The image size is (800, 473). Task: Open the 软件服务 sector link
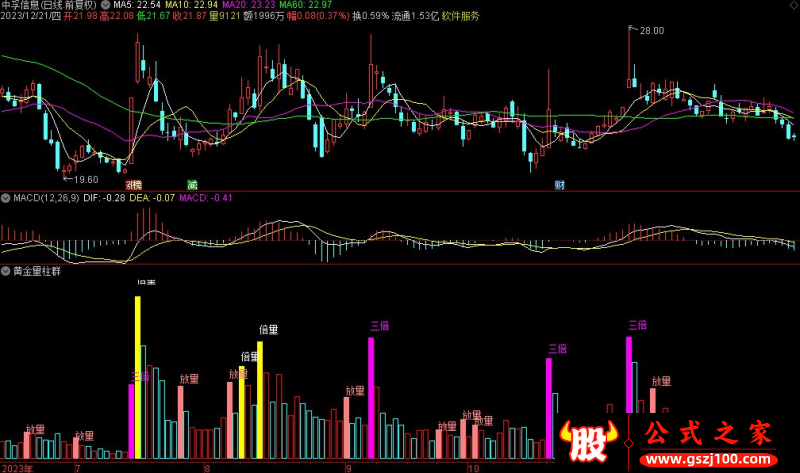coord(461,16)
